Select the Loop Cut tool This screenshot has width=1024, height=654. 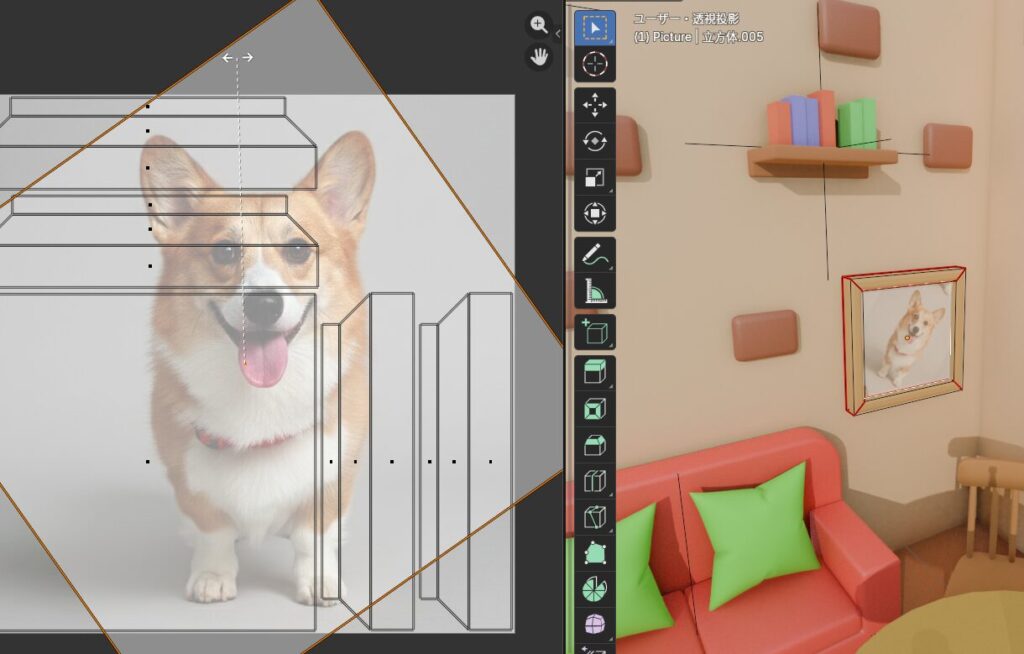click(595, 481)
